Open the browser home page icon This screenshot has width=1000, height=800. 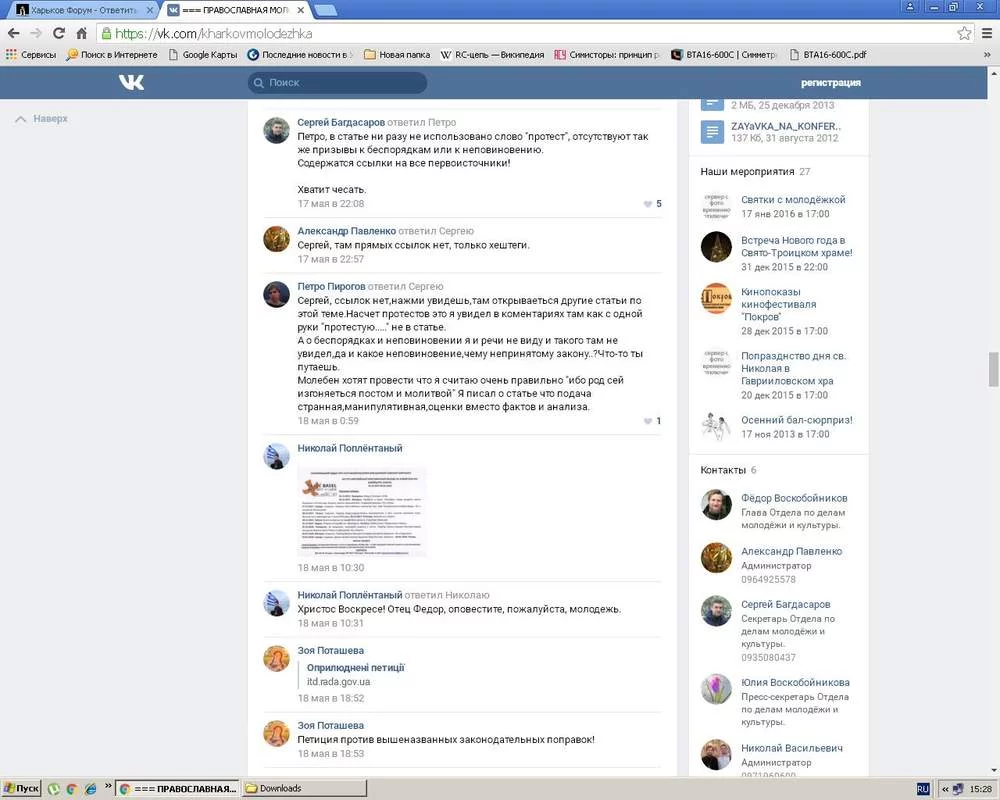82,33
